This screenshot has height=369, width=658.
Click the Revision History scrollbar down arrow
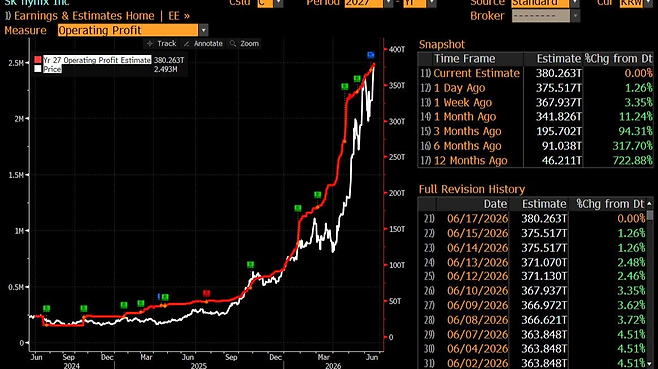(650, 364)
